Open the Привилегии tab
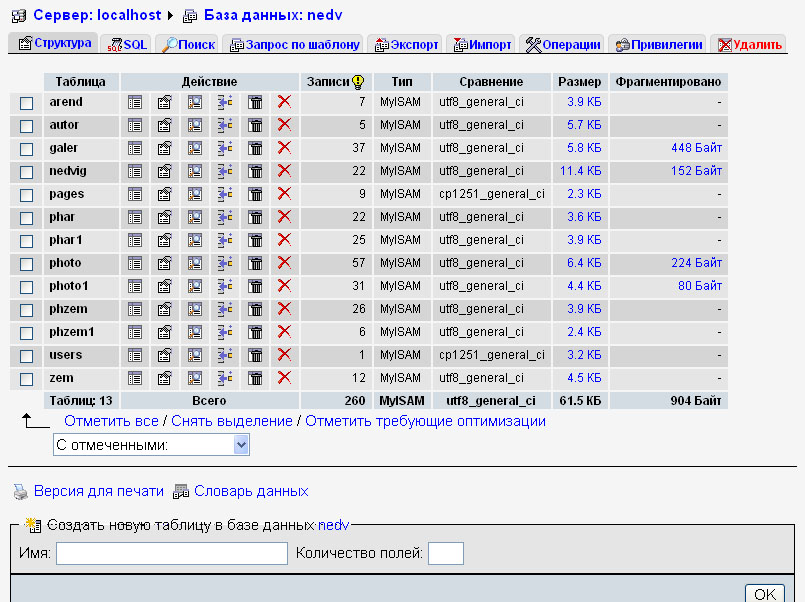 [658, 45]
